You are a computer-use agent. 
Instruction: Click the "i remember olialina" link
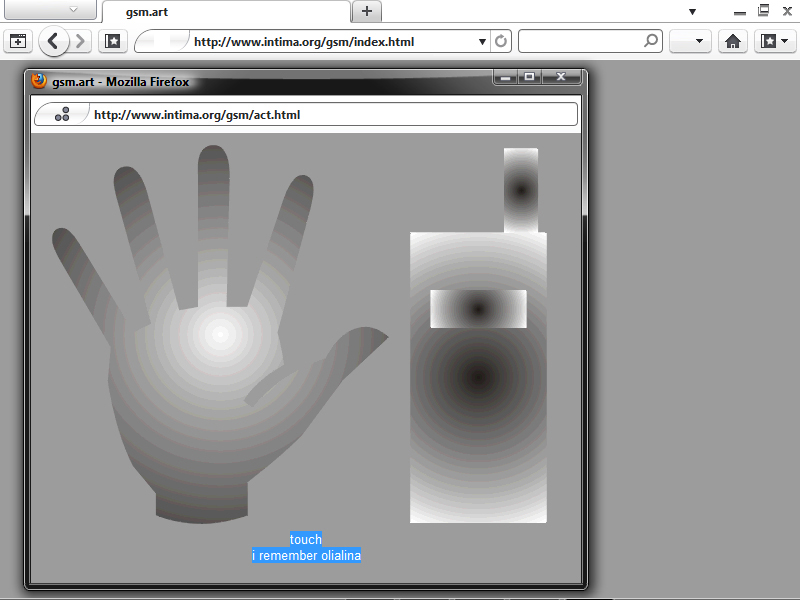point(306,555)
